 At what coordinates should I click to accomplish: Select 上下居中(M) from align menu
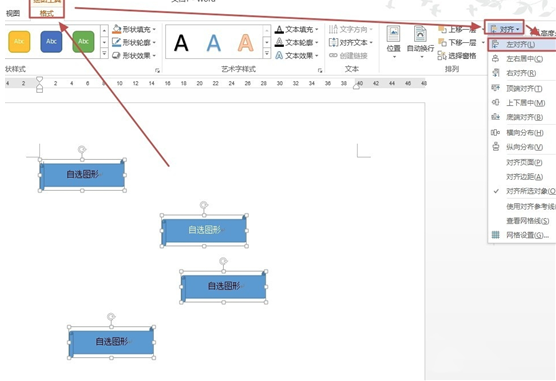pyautogui.click(x=522, y=103)
